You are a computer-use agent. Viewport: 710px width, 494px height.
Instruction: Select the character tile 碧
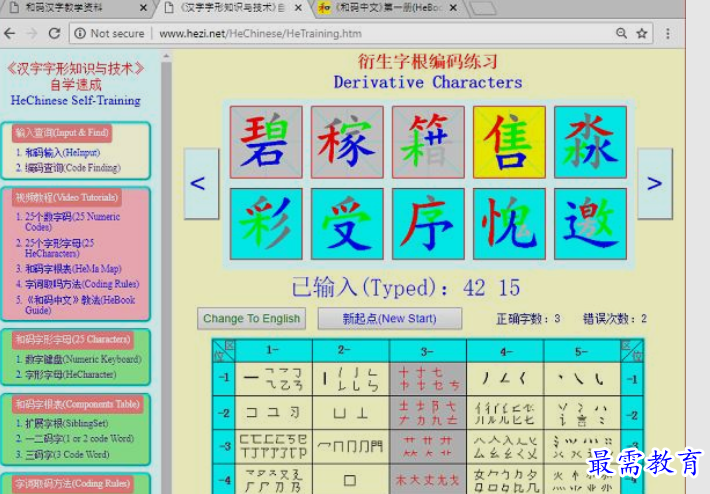(x=266, y=142)
